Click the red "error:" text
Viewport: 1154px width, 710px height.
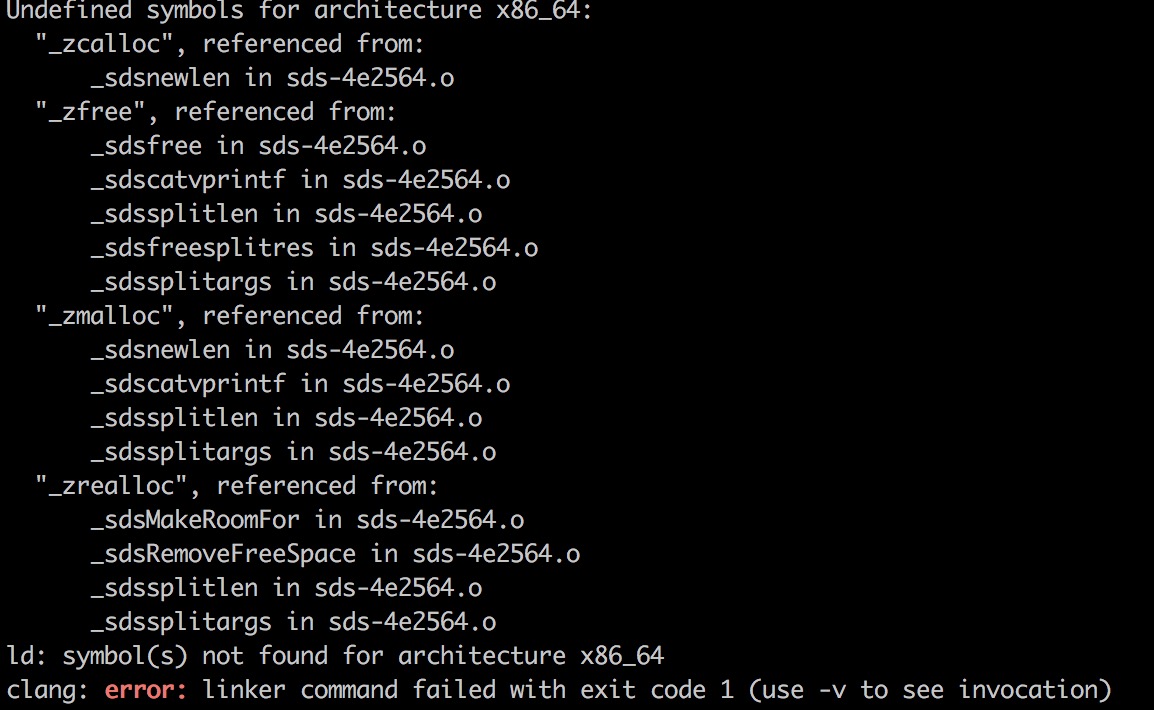(146, 690)
